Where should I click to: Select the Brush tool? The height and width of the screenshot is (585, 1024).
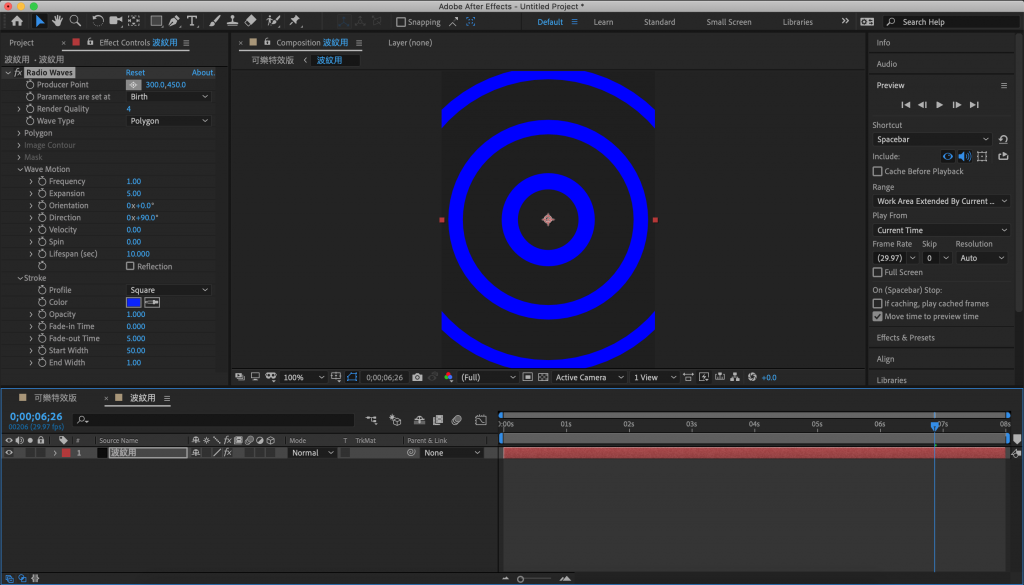[x=214, y=21]
